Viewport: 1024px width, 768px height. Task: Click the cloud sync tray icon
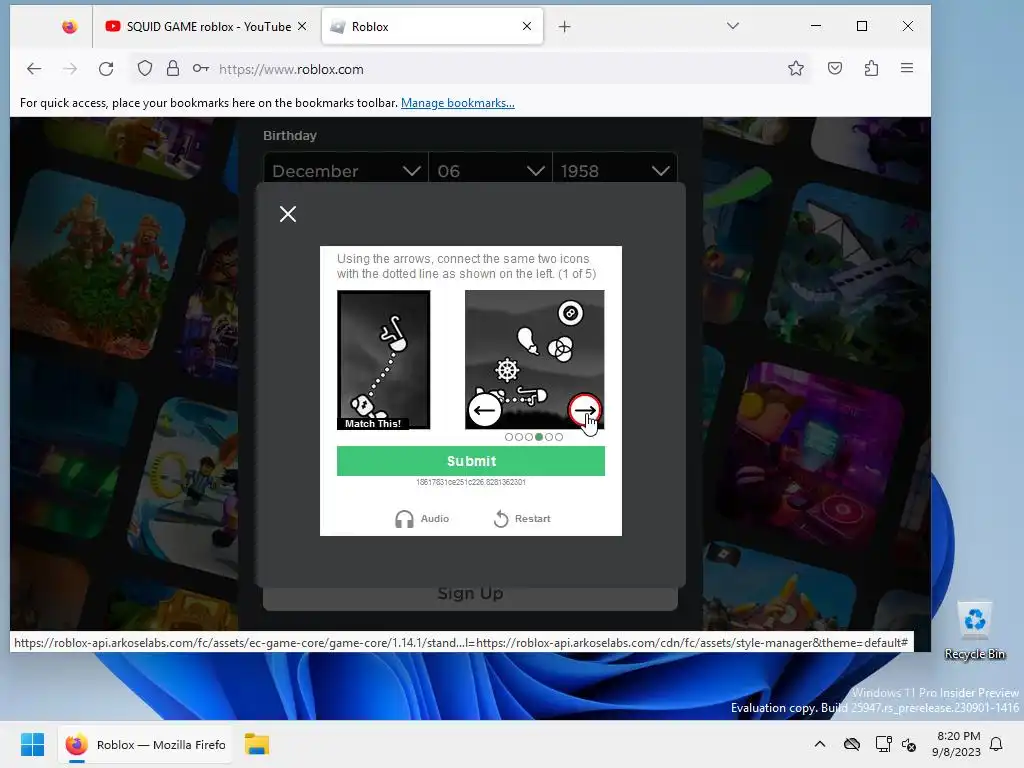click(x=852, y=744)
